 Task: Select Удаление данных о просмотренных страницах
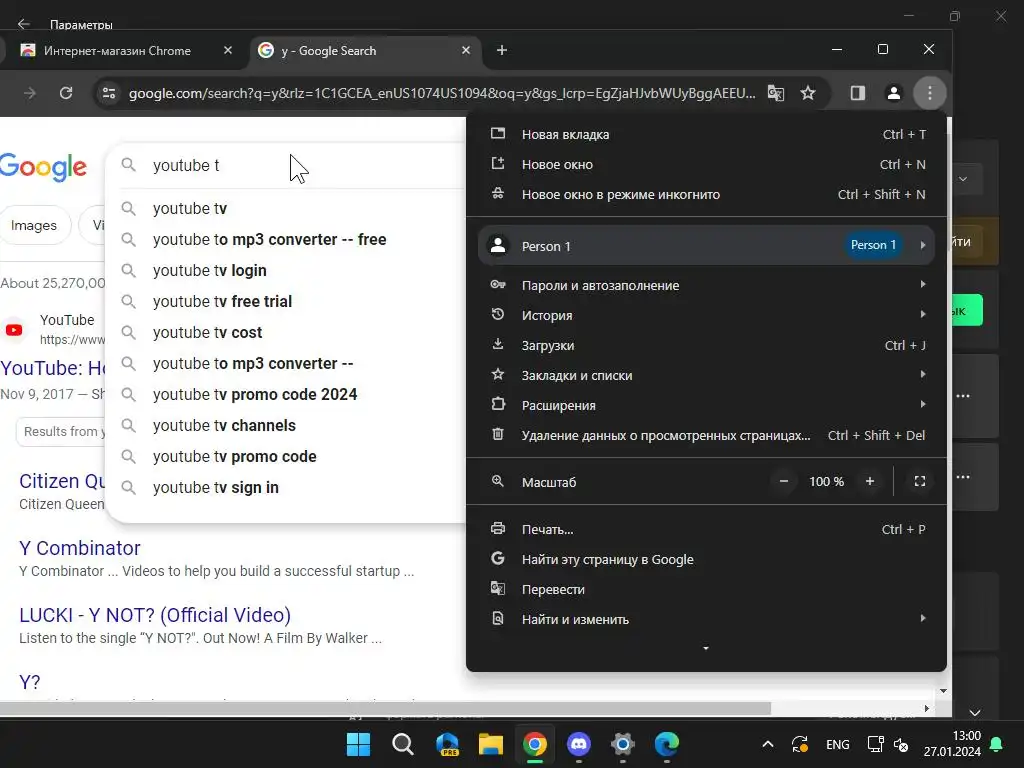[707, 436]
